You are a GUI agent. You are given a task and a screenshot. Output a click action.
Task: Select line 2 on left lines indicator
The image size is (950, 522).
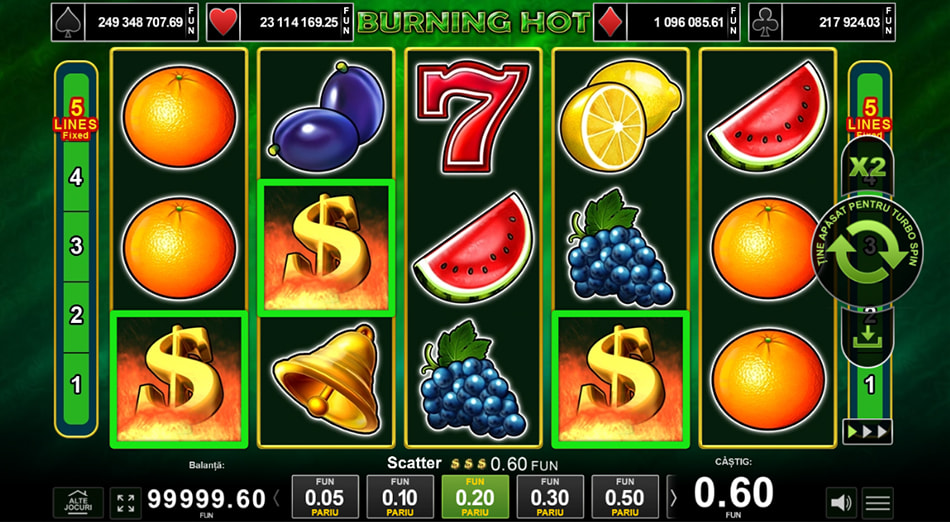tap(76, 316)
